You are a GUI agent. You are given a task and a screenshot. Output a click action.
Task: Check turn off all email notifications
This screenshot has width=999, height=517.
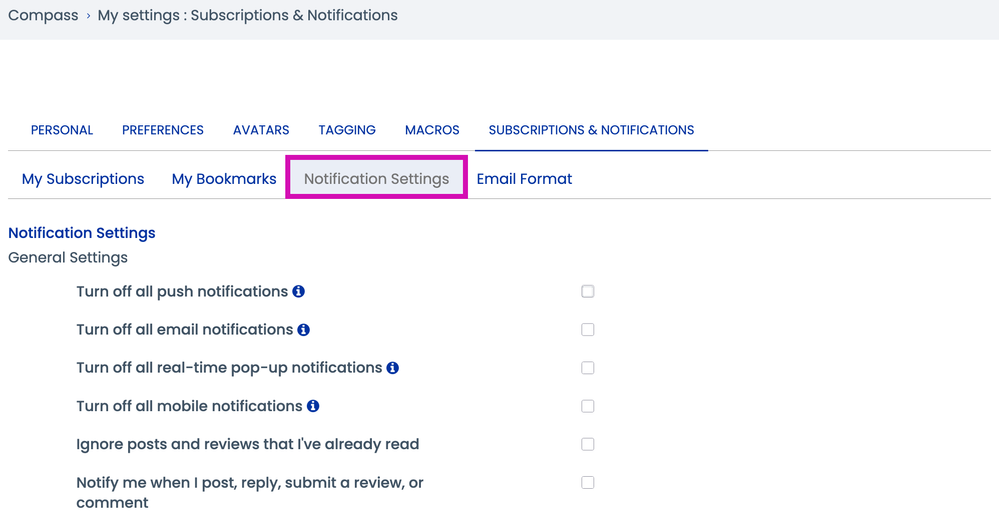(588, 329)
